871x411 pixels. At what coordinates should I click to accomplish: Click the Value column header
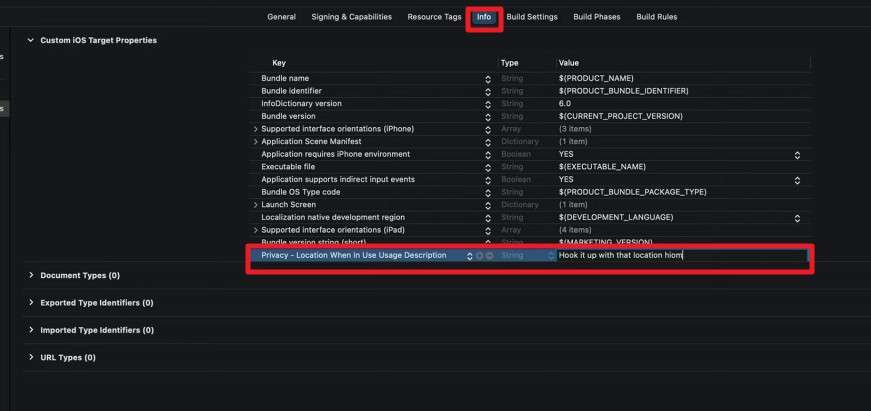coord(568,63)
